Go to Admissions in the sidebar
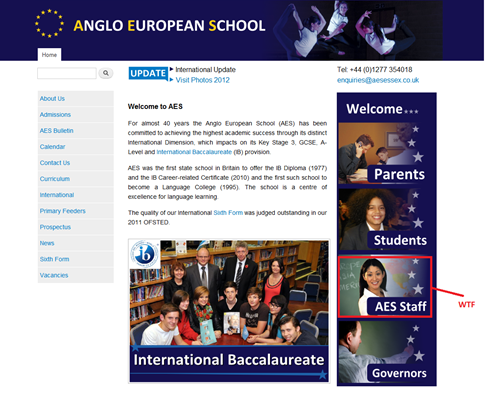The height and width of the screenshot is (395, 500). [x=55, y=115]
